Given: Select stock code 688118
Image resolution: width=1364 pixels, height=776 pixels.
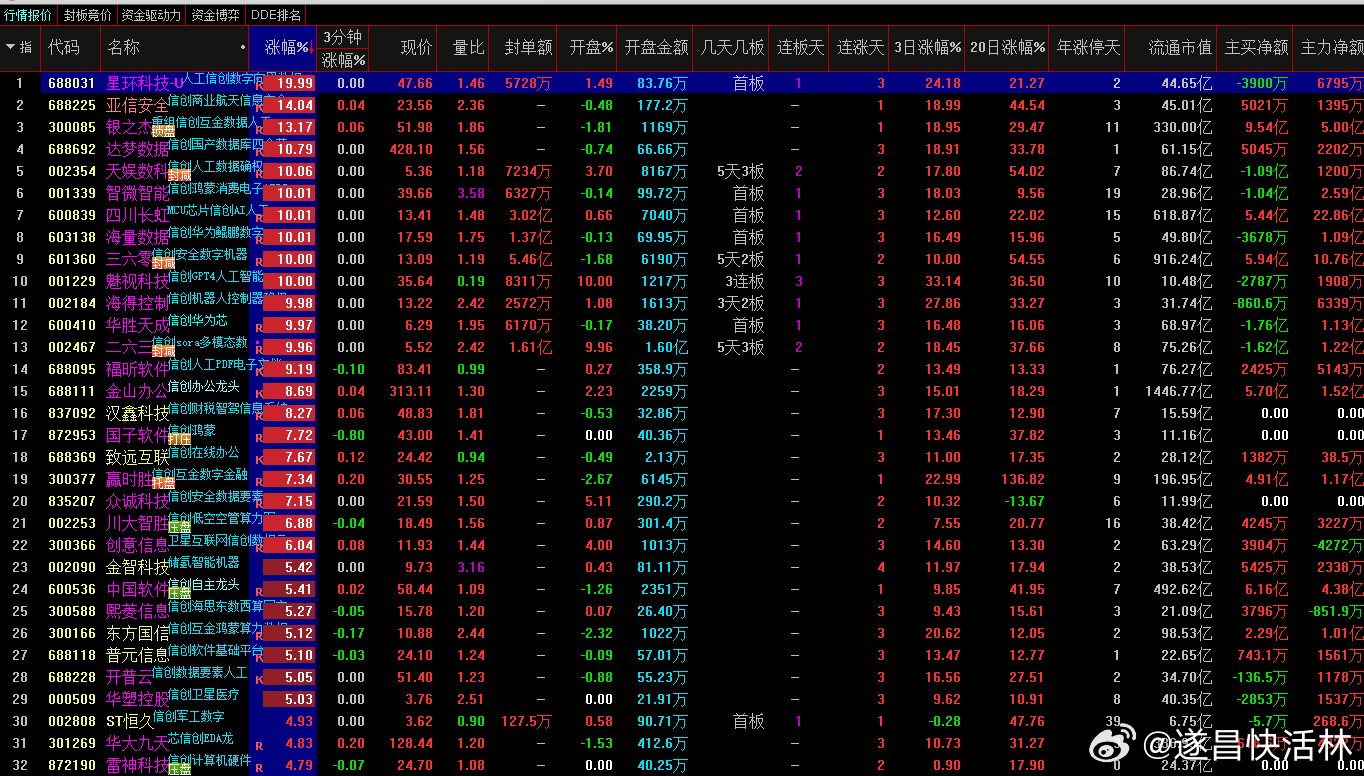Looking at the screenshot, I should tap(72, 655).
